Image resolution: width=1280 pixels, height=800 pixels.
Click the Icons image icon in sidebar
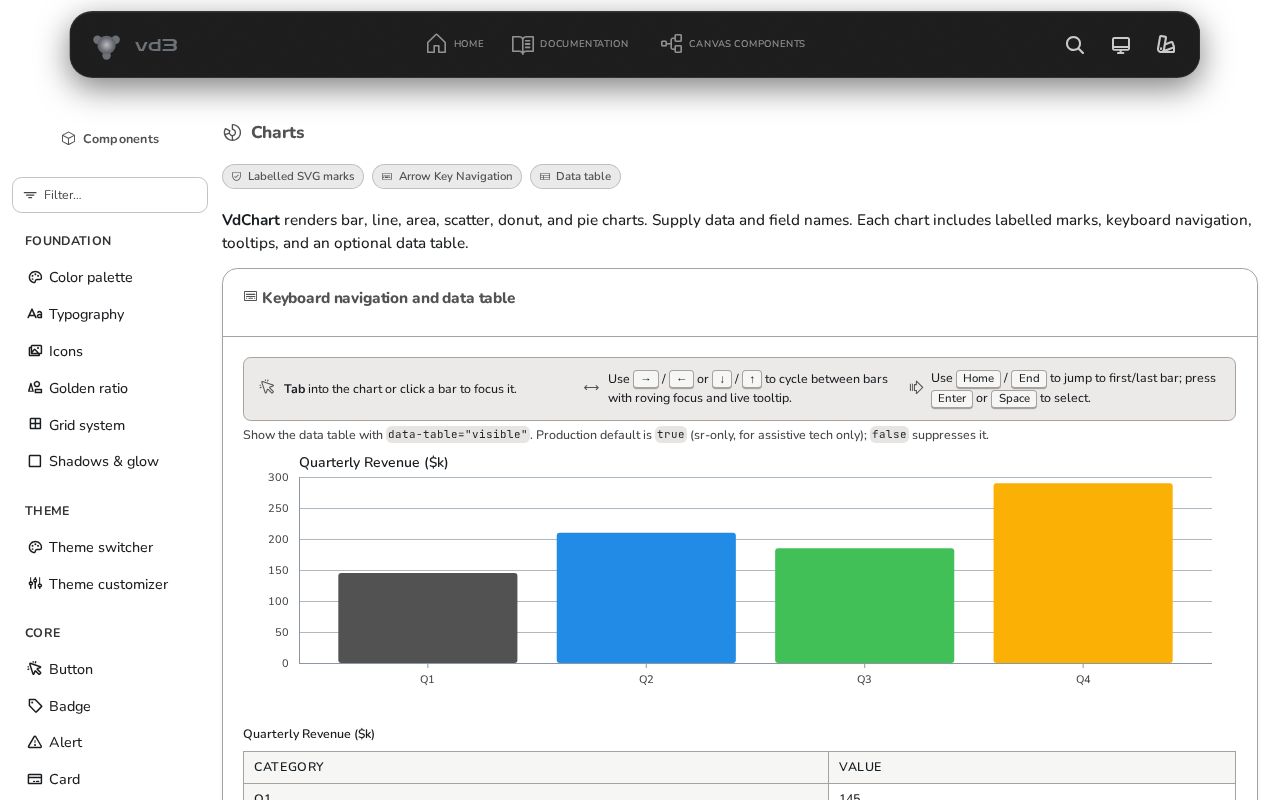pyautogui.click(x=35, y=351)
